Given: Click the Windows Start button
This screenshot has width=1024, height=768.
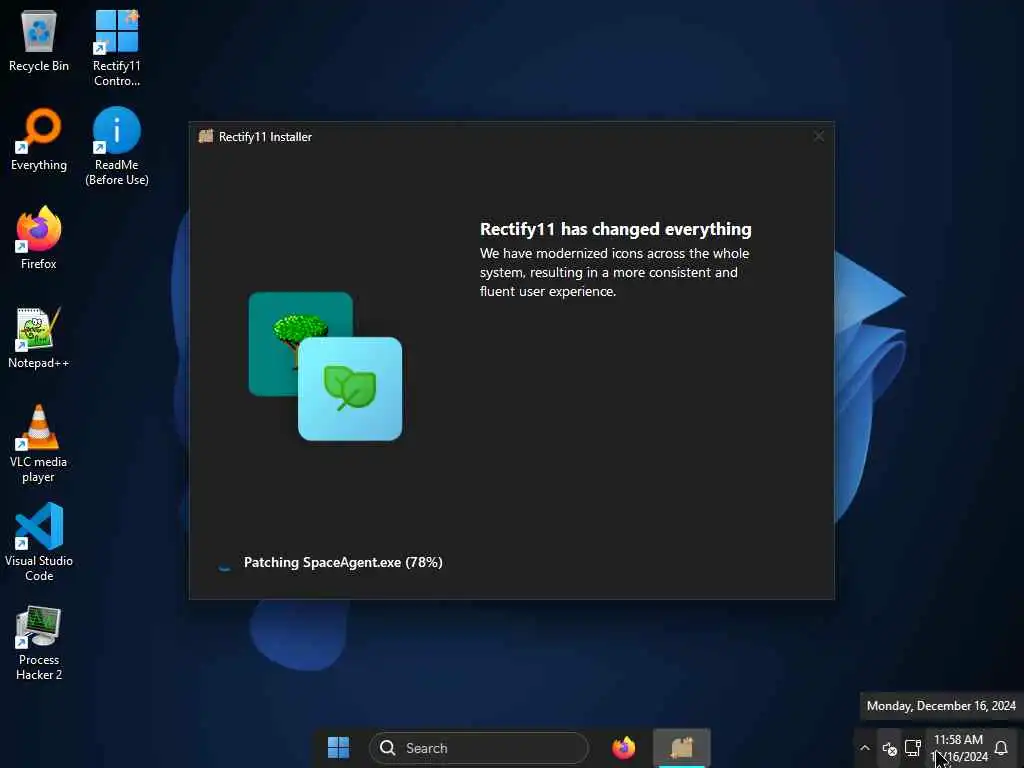Looking at the screenshot, I should (338, 748).
